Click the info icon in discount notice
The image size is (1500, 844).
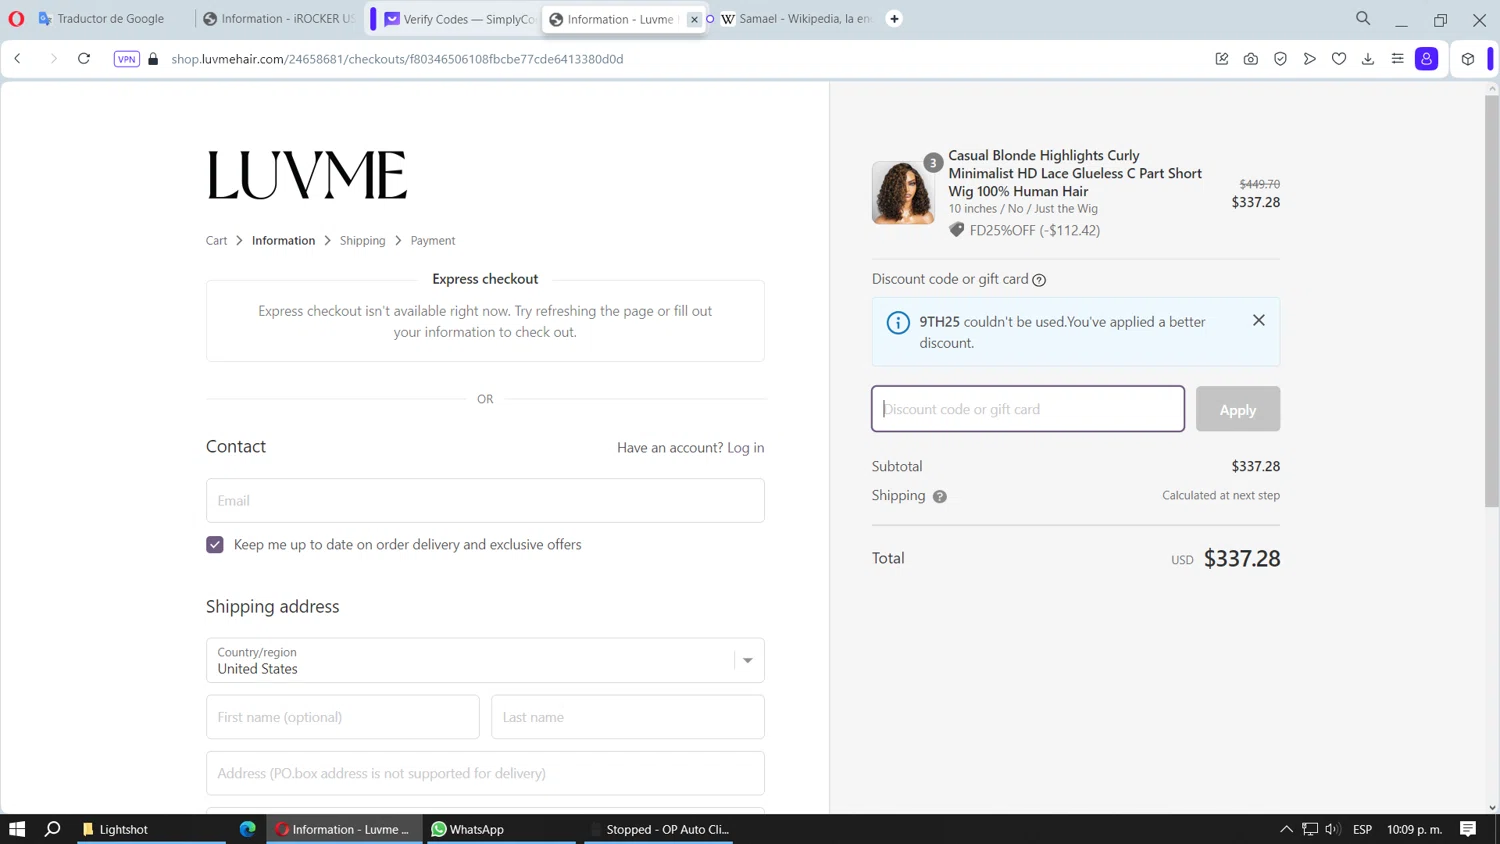coord(898,322)
